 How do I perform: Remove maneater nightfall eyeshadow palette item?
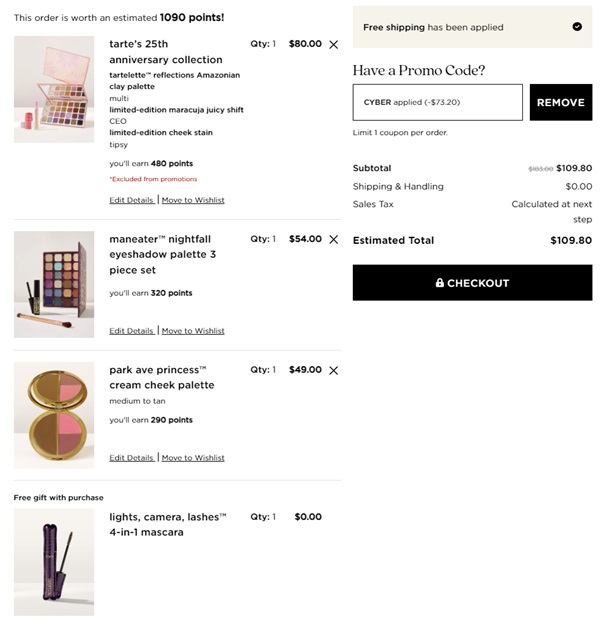(x=333, y=240)
